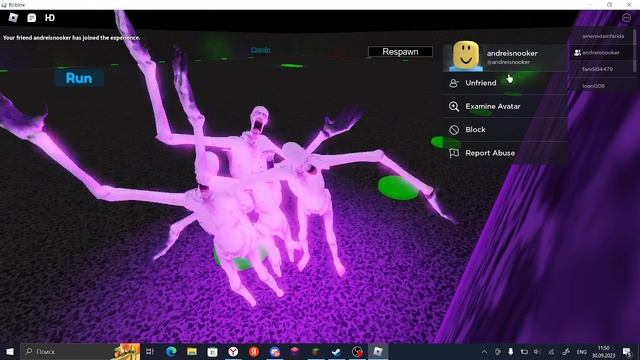Click the Block circle icon
This screenshot has width=640, height=360.
(x=454, y=130)
